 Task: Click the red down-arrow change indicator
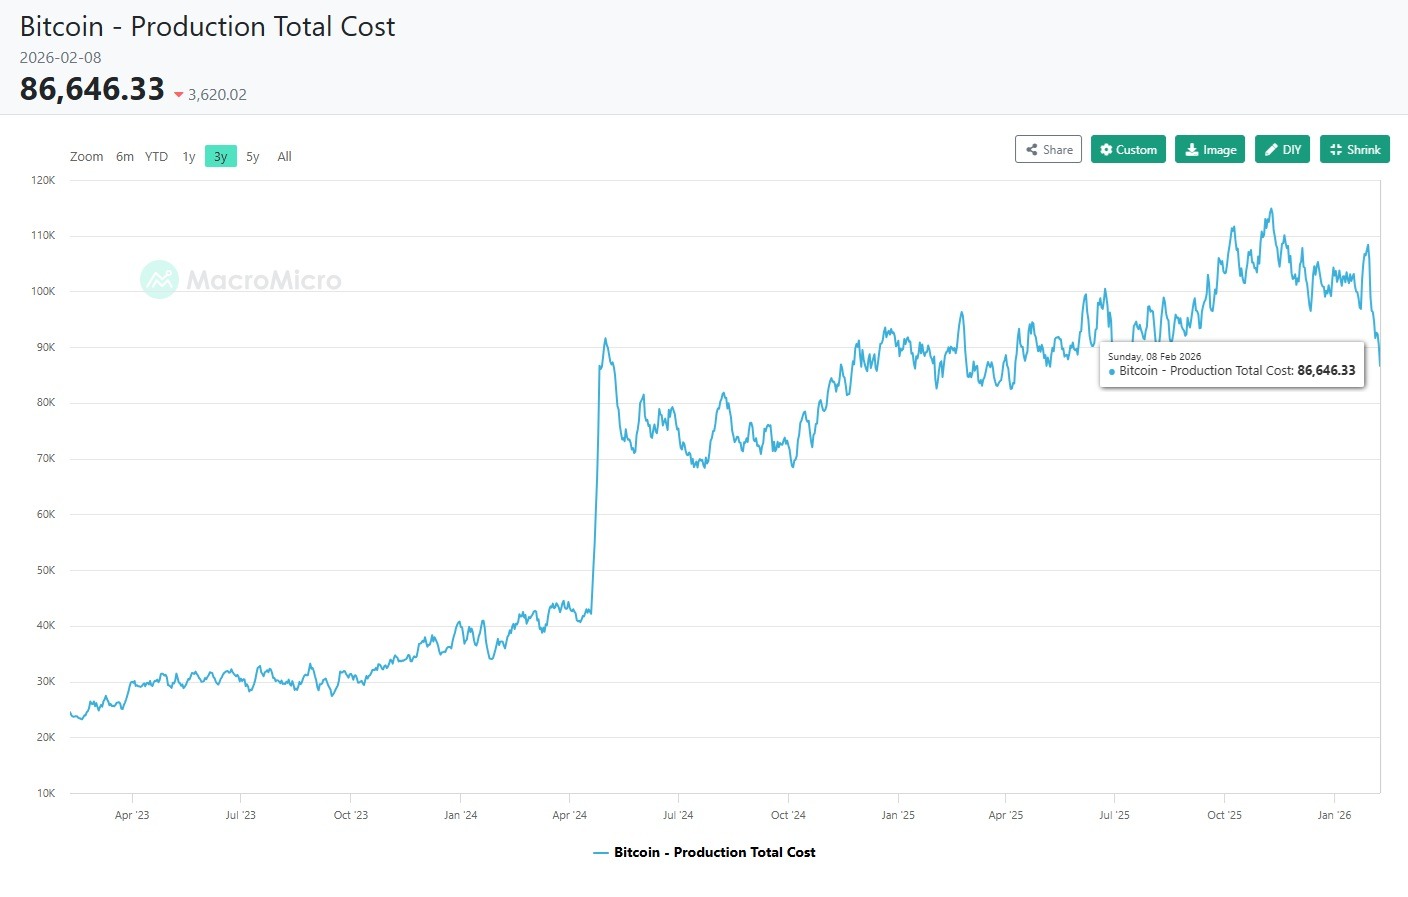[179, 95]
